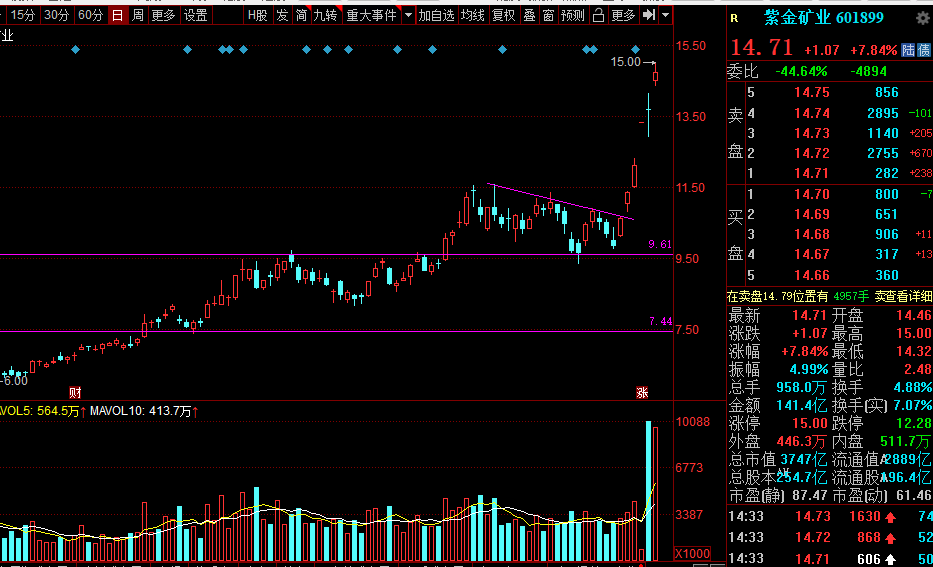Click the 陆 Stock Connect badge

coord(908,50)
